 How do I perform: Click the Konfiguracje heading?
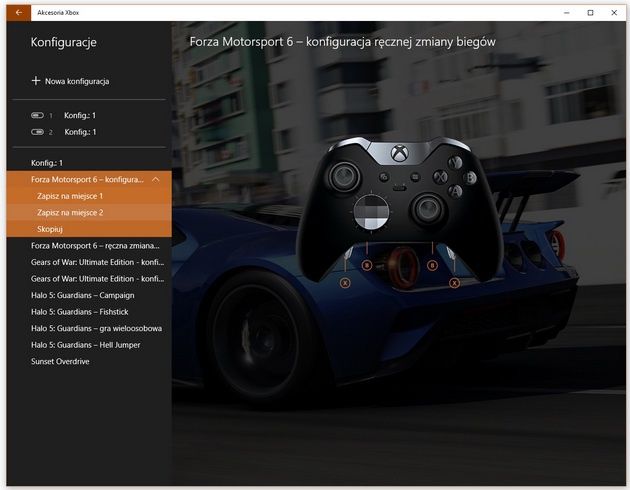(x=63, y=42)
